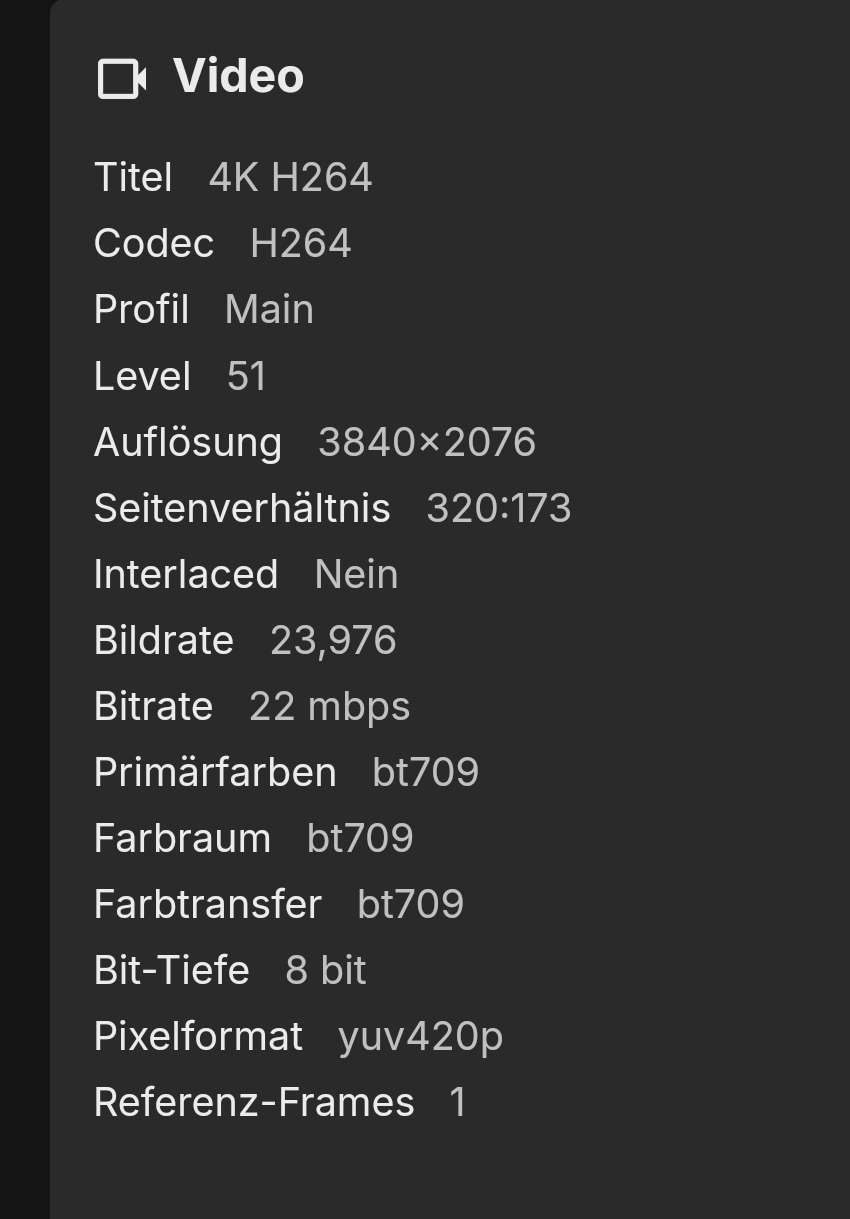This screenshot has height=1219, width=850.
Task: Click the Primärfarben value bt709
Action: (x=425, y=772)
